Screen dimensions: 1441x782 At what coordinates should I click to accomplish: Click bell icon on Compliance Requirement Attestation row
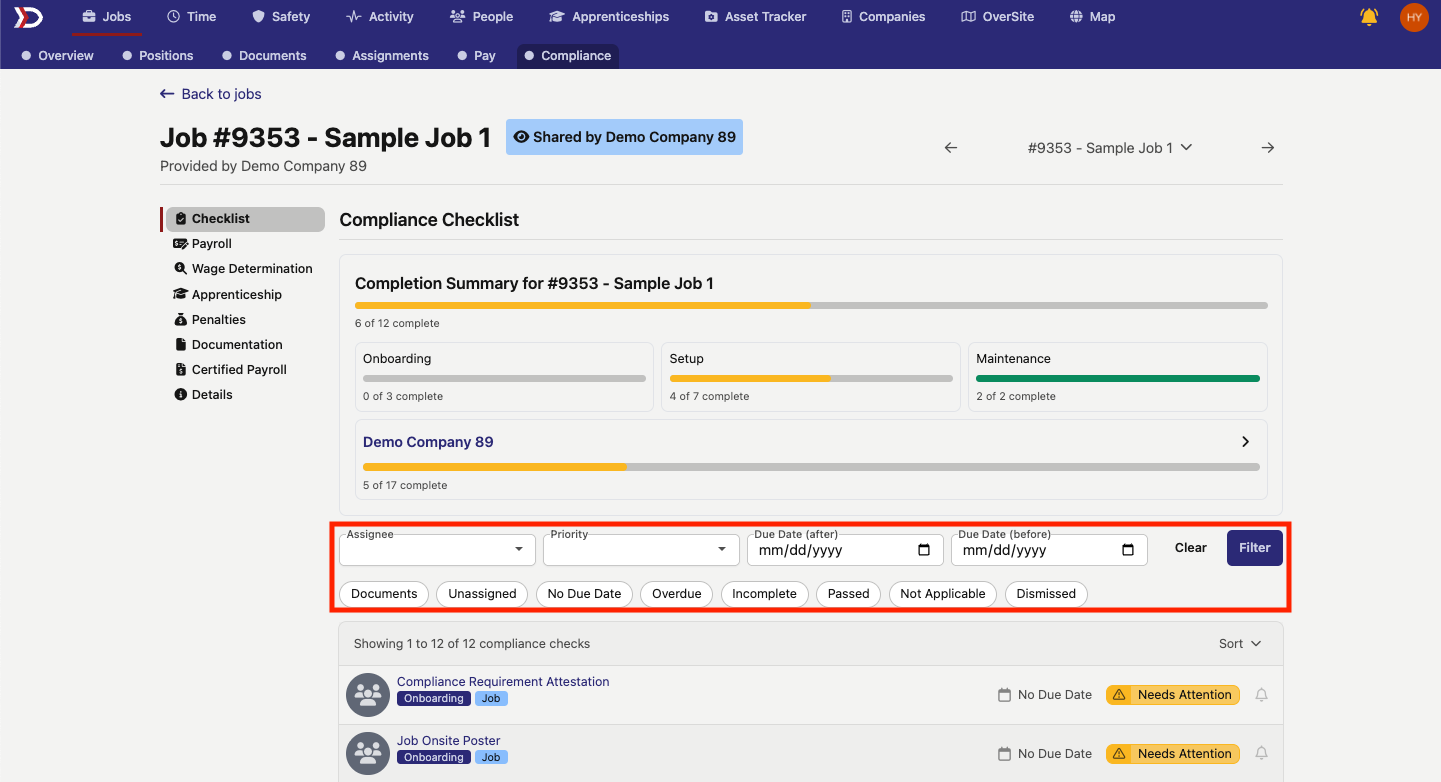tap(1261, 695)
